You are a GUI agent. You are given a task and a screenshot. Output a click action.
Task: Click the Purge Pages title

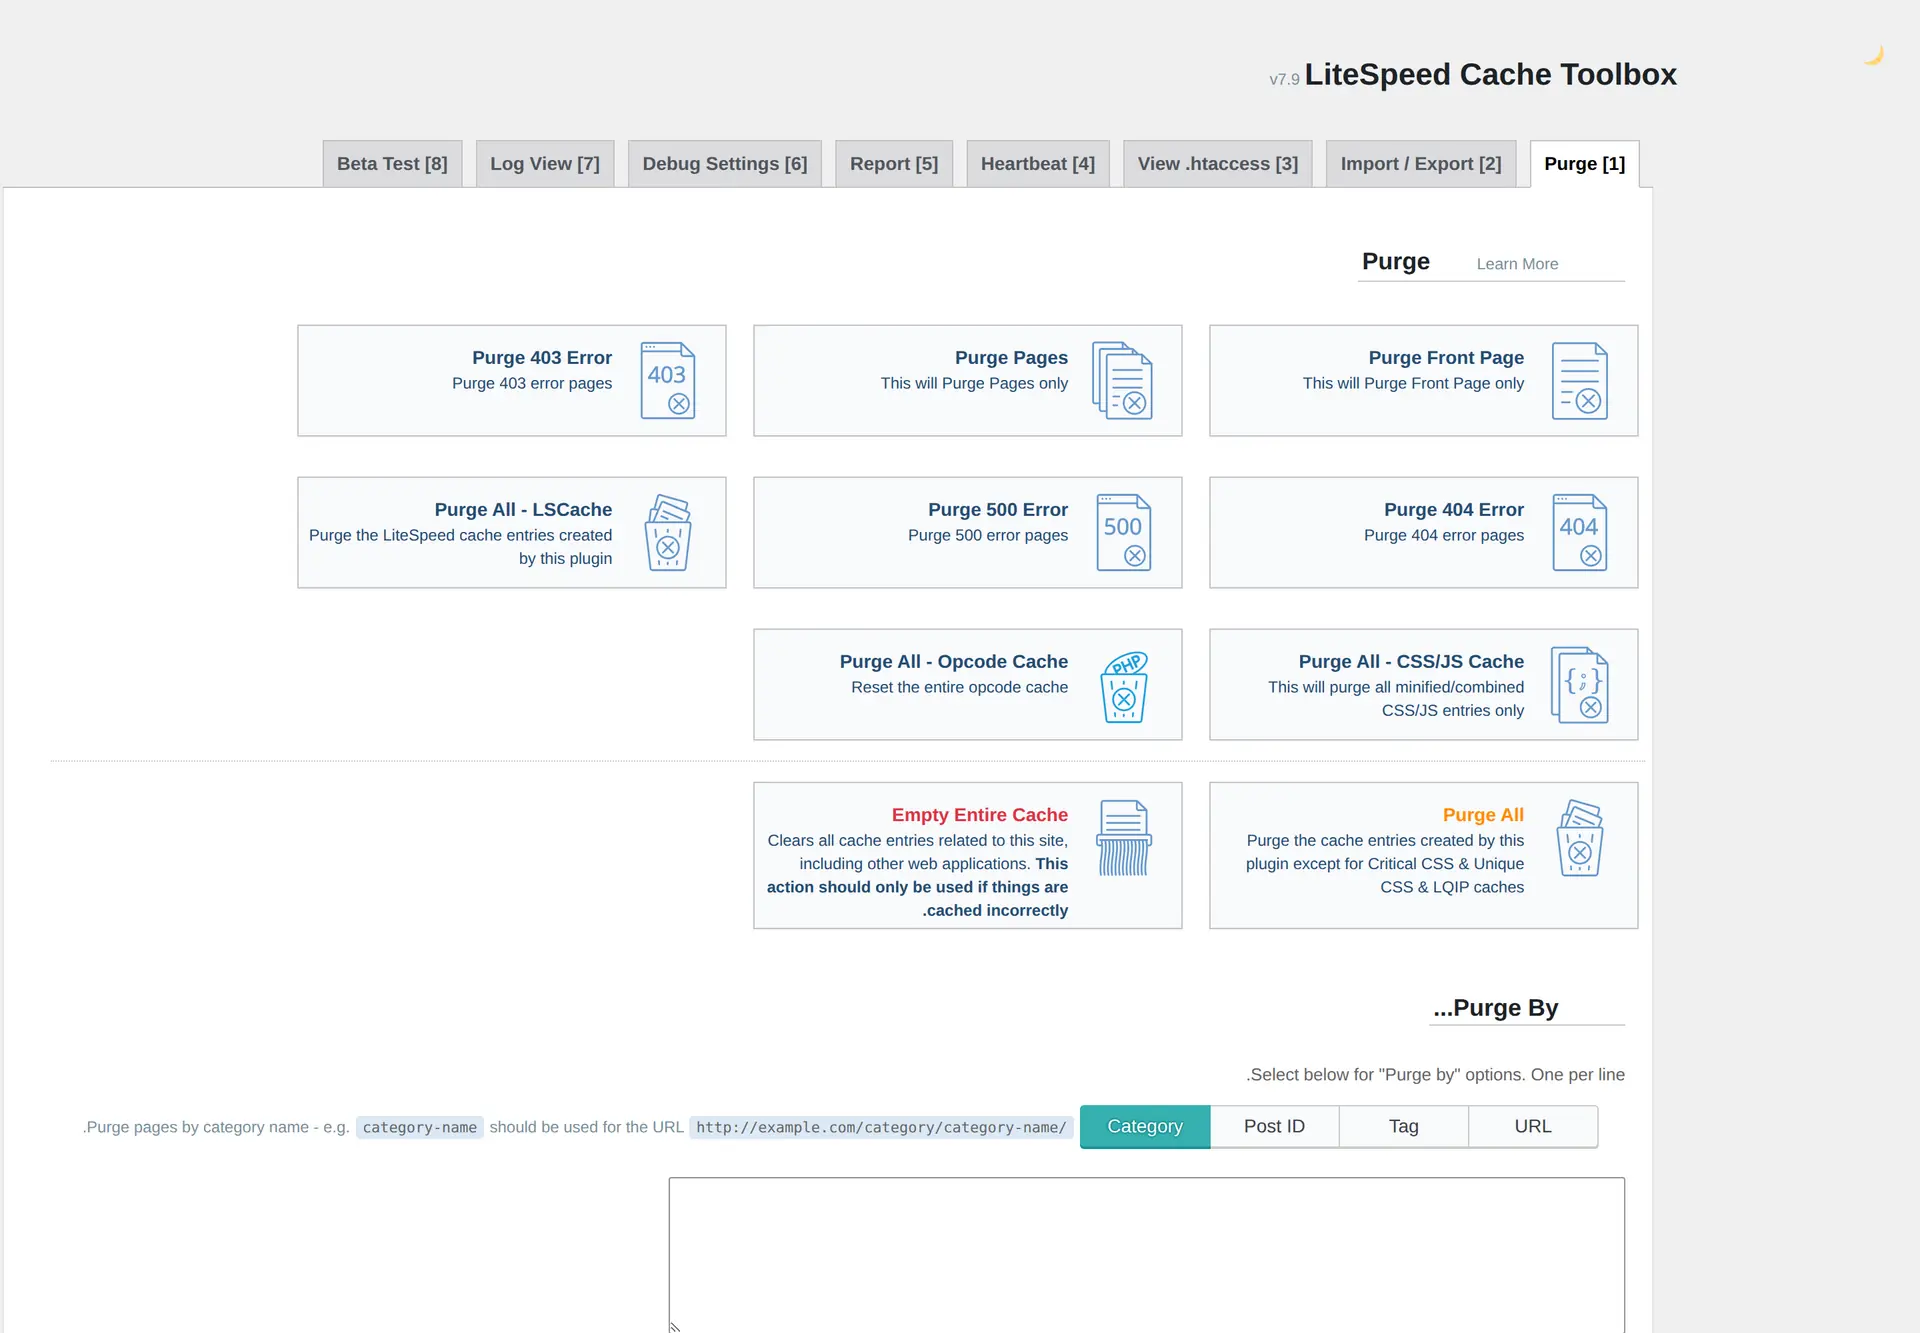pos(1011,358)
